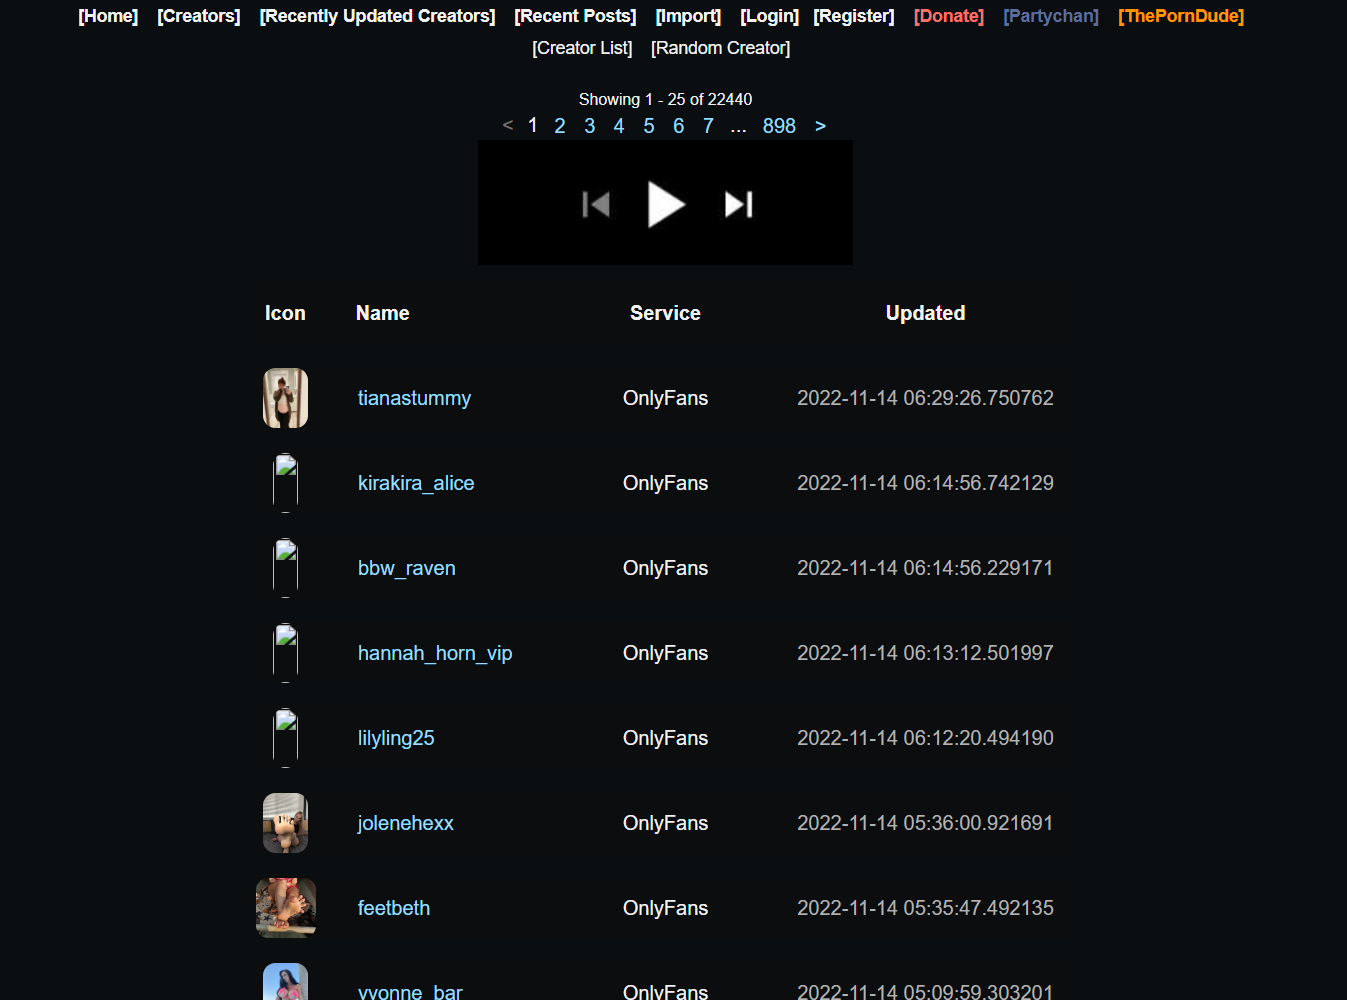Click timestamp 2022-11-14 06:29:26.750762
The width and height of the screenshot is (1347, 1000).
pyautogui.click(x=925, y=398)
